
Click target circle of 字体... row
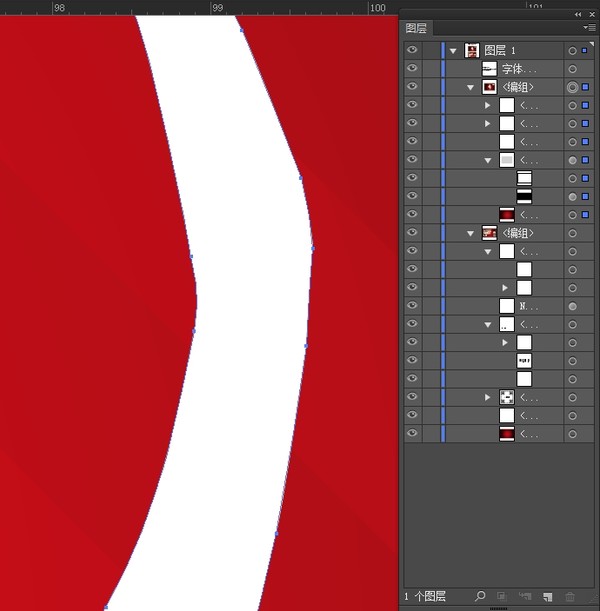pyautogui.click(x=572, y=69)
